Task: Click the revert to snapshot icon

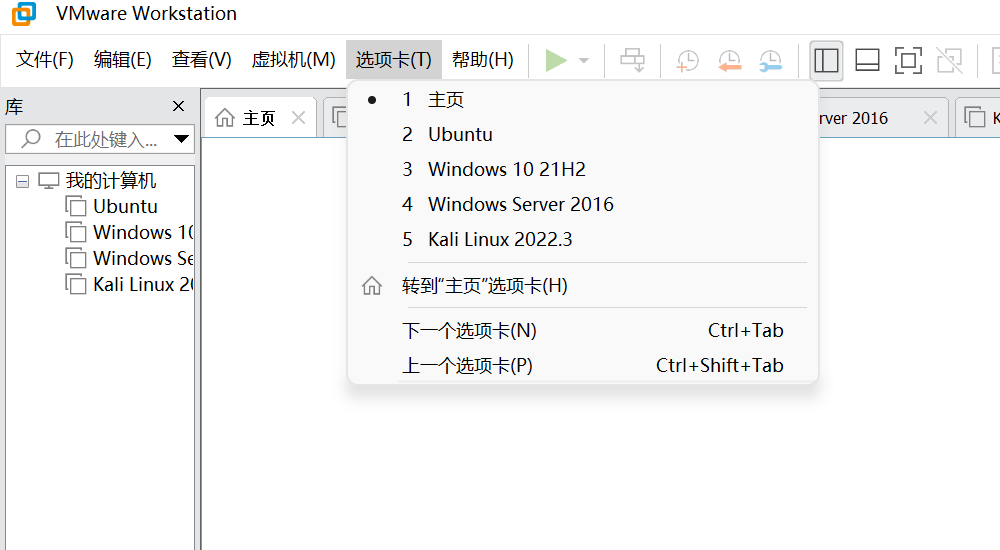Action: (x=729, y=60)
